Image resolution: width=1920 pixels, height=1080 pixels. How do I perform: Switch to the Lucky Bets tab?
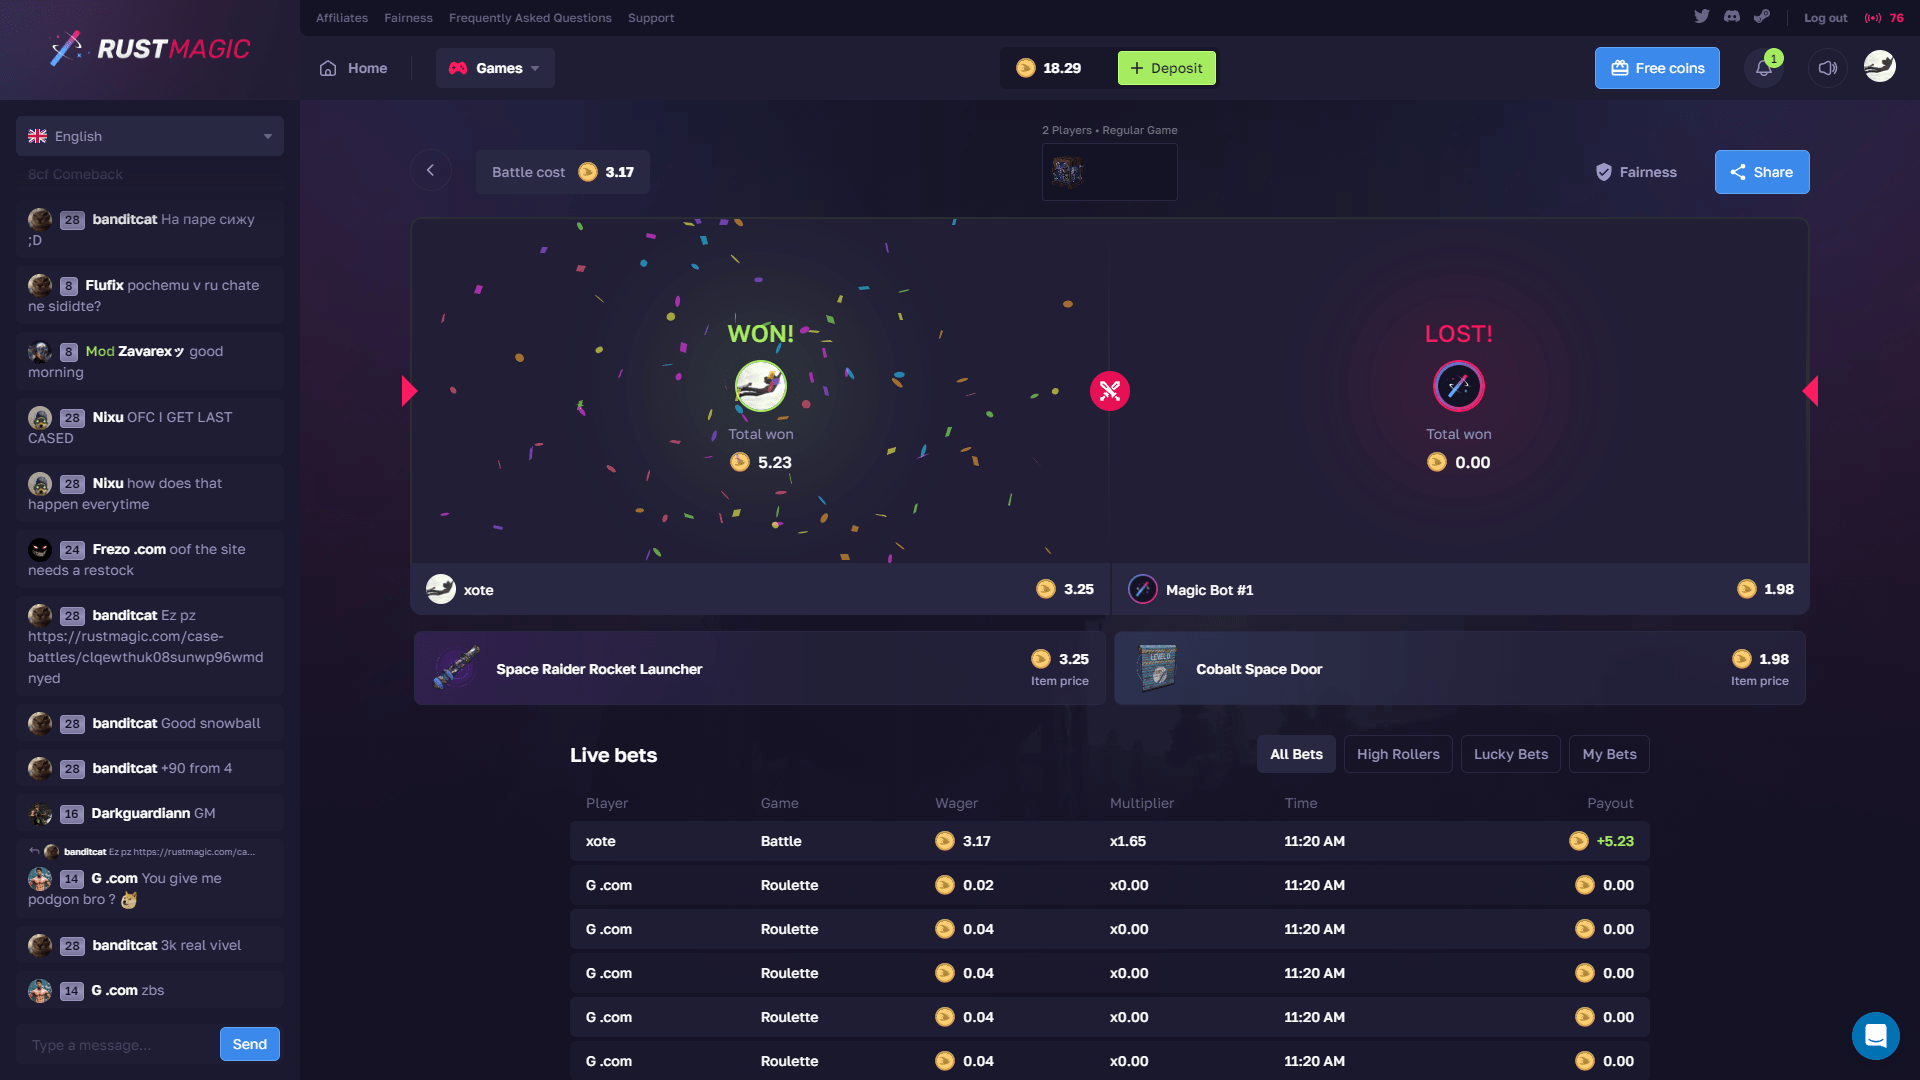(x=1511, y=754)
